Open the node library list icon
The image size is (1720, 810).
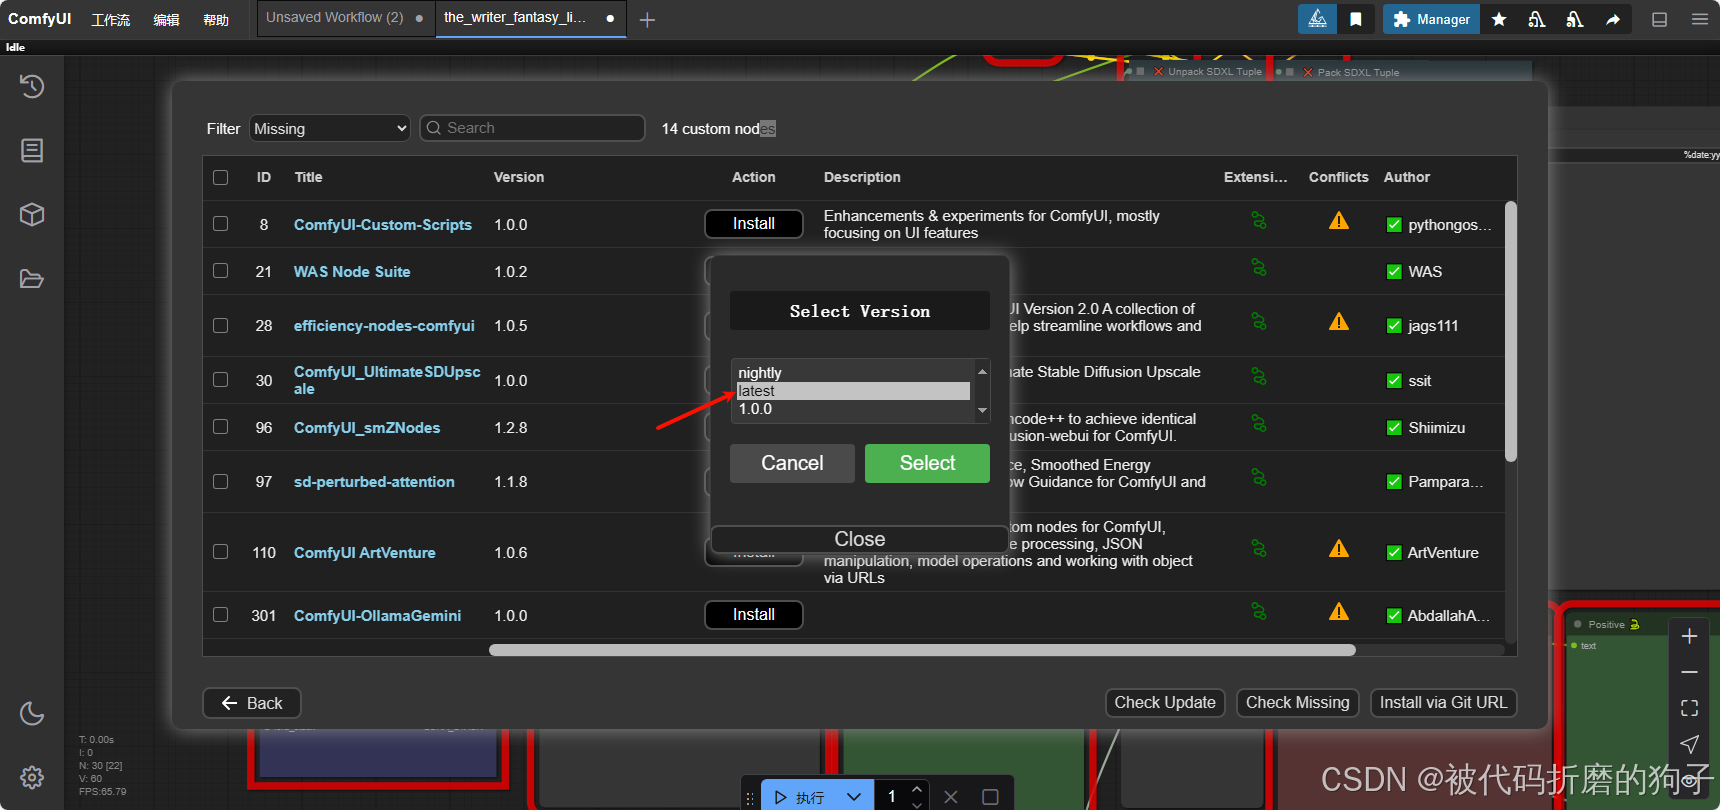pos(32,150)
